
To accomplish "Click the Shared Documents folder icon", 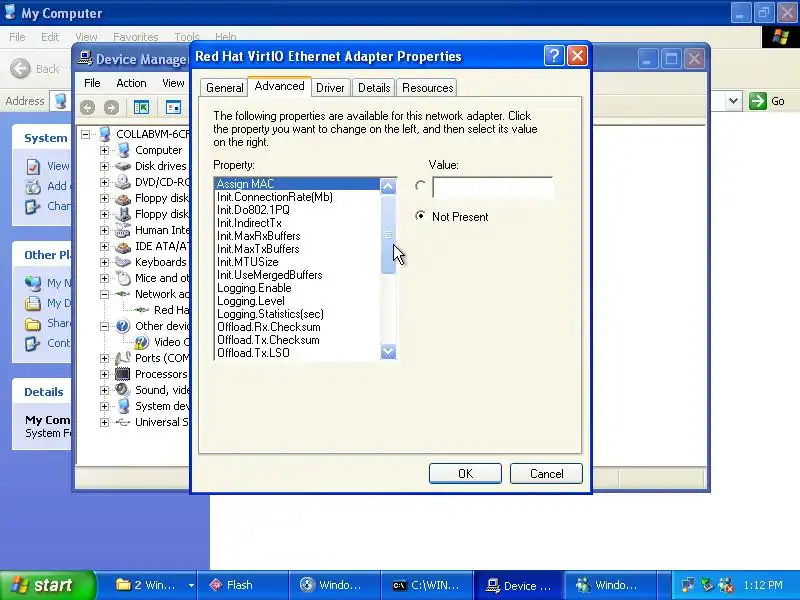I will point(33,323).
